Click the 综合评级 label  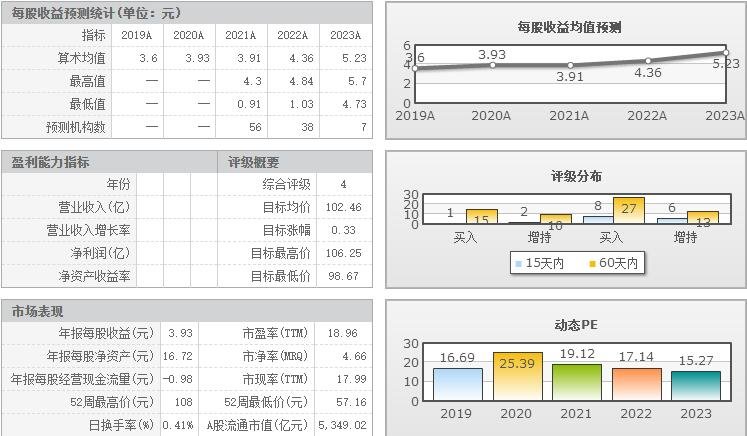click(286, 184)
